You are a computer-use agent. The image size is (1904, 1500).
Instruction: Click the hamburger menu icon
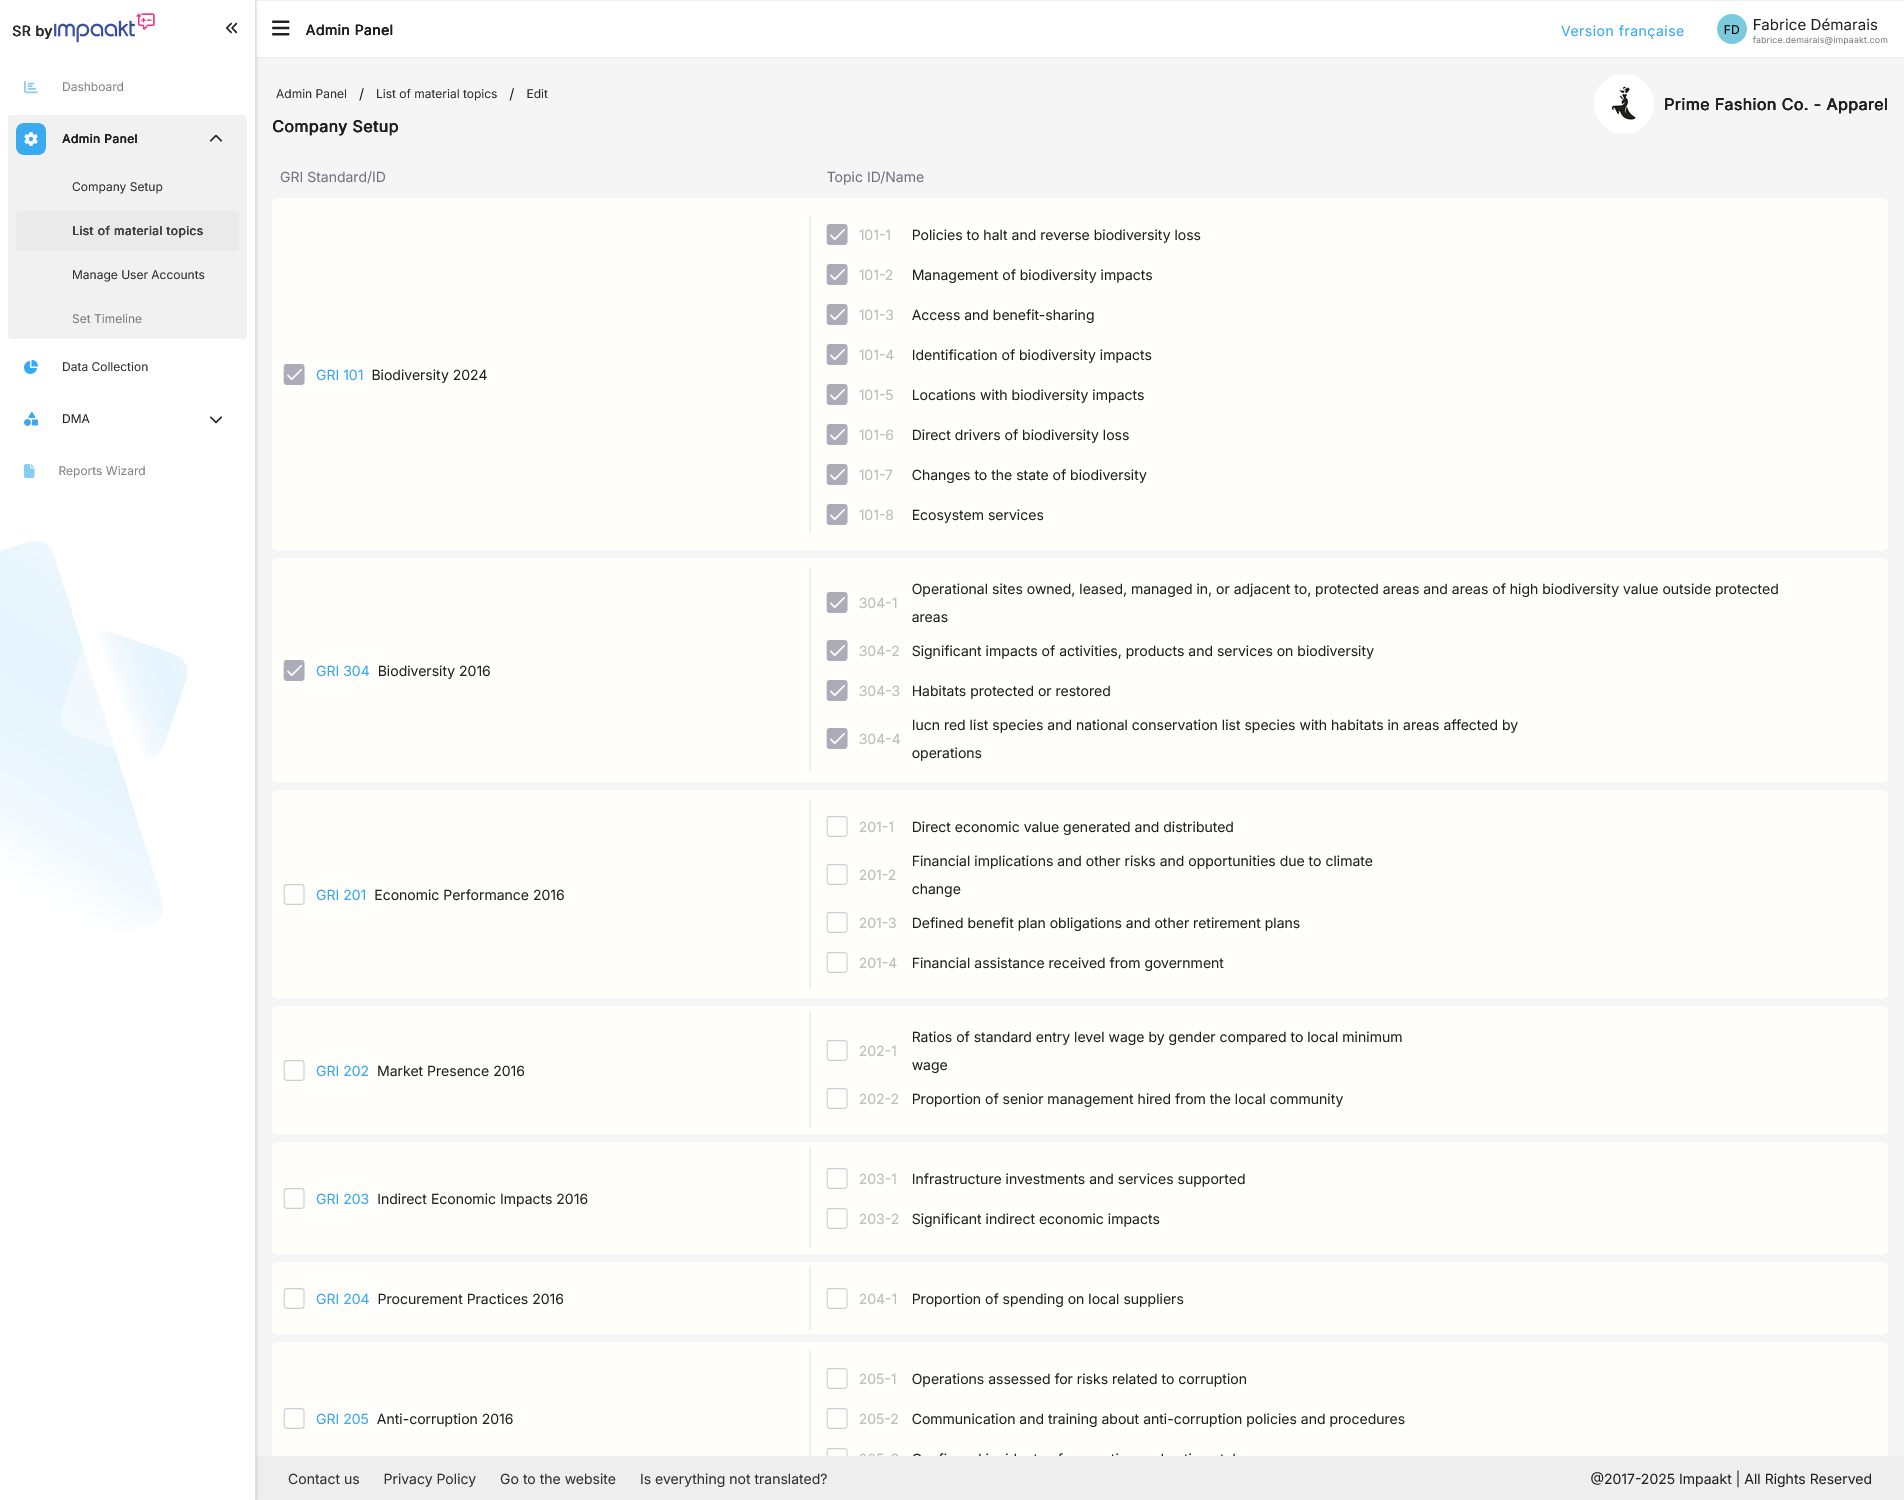pos(281,29)
